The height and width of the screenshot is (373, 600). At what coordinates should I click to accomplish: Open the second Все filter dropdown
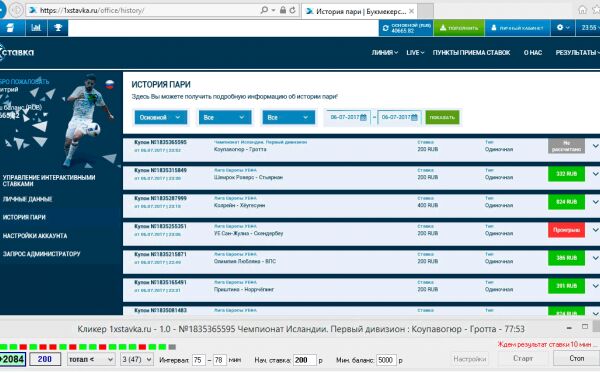(x=289, y=117)
